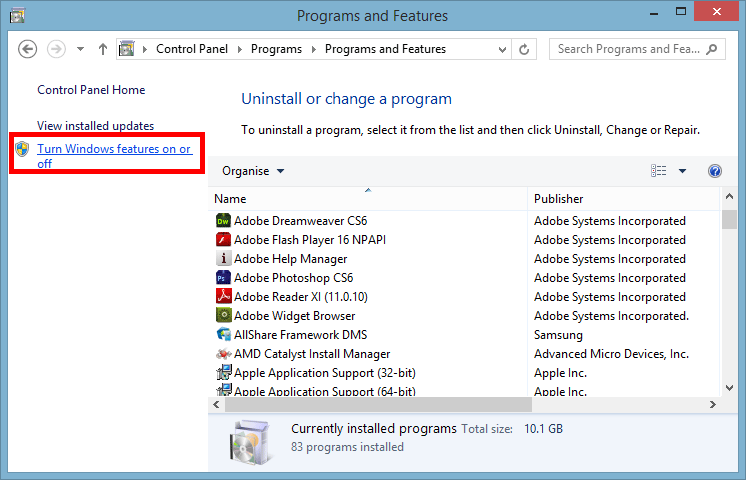
Task: Select Adobe Photoshop CS6 name
Action: tap(294, 278)
